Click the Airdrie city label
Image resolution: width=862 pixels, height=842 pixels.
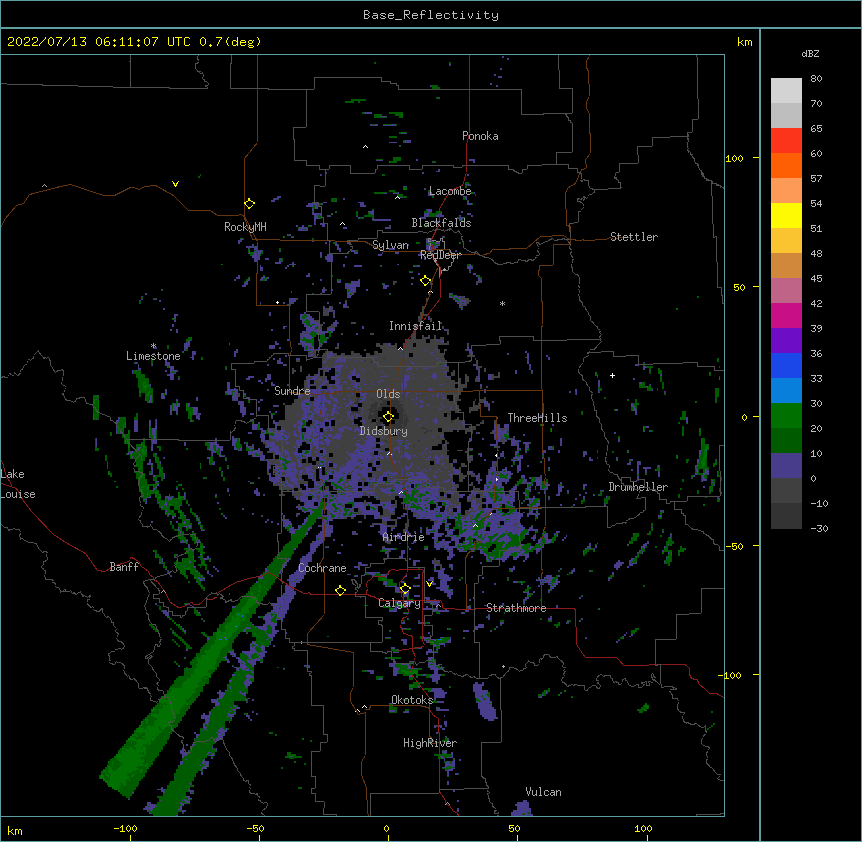click(403, 537)
